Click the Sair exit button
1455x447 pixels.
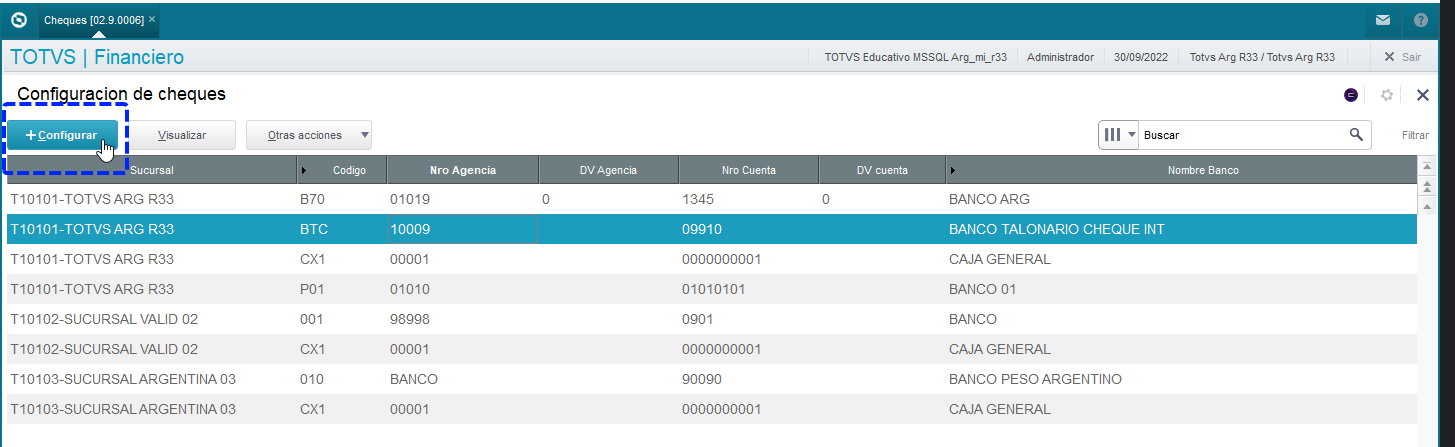[1401, 57]
